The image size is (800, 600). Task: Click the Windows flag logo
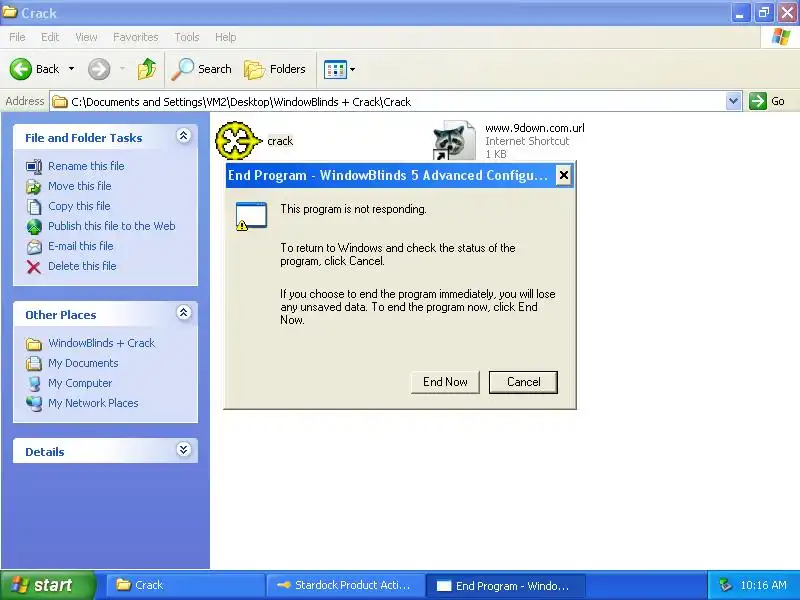click(781, 37)
